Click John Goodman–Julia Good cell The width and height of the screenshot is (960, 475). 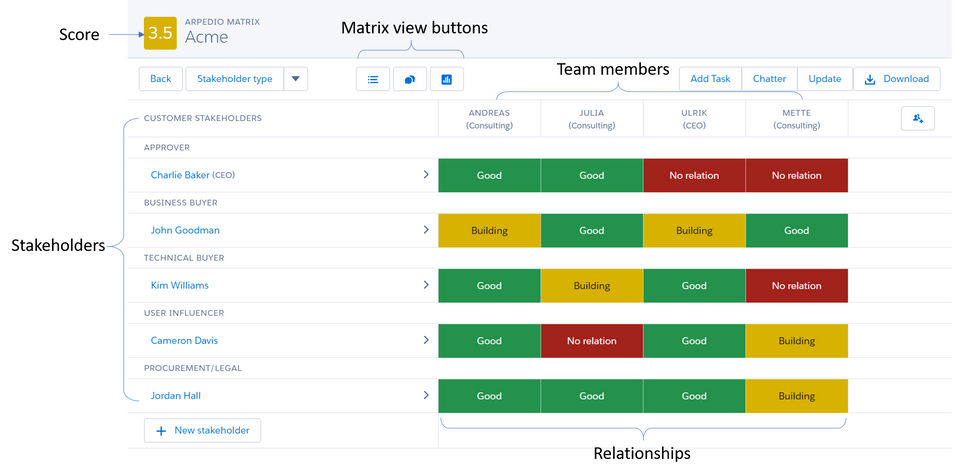pyautogui.click(x=591, y=230)
